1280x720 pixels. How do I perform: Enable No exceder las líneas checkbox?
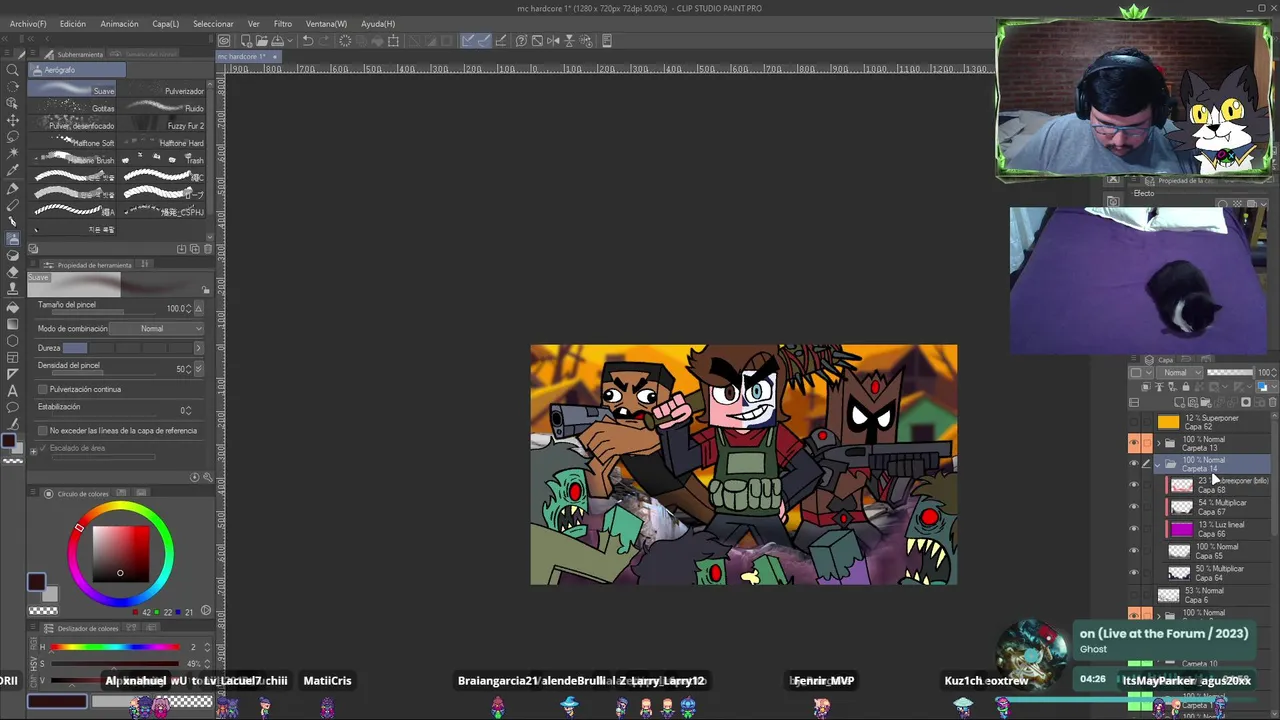point(42,430)
